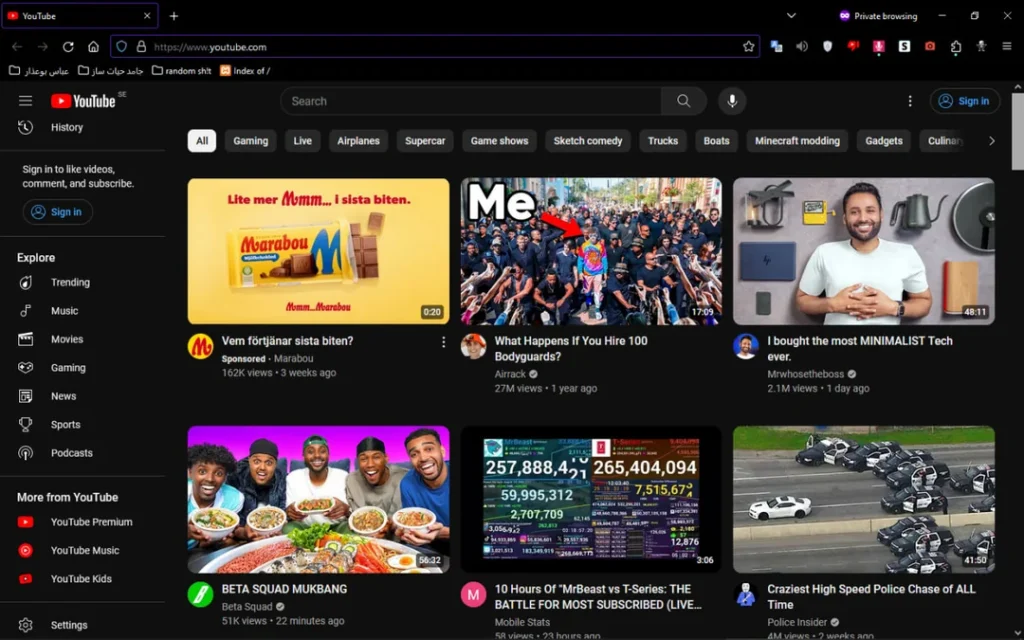Click the tracking protection shield in URL bar

pos(121,47)
